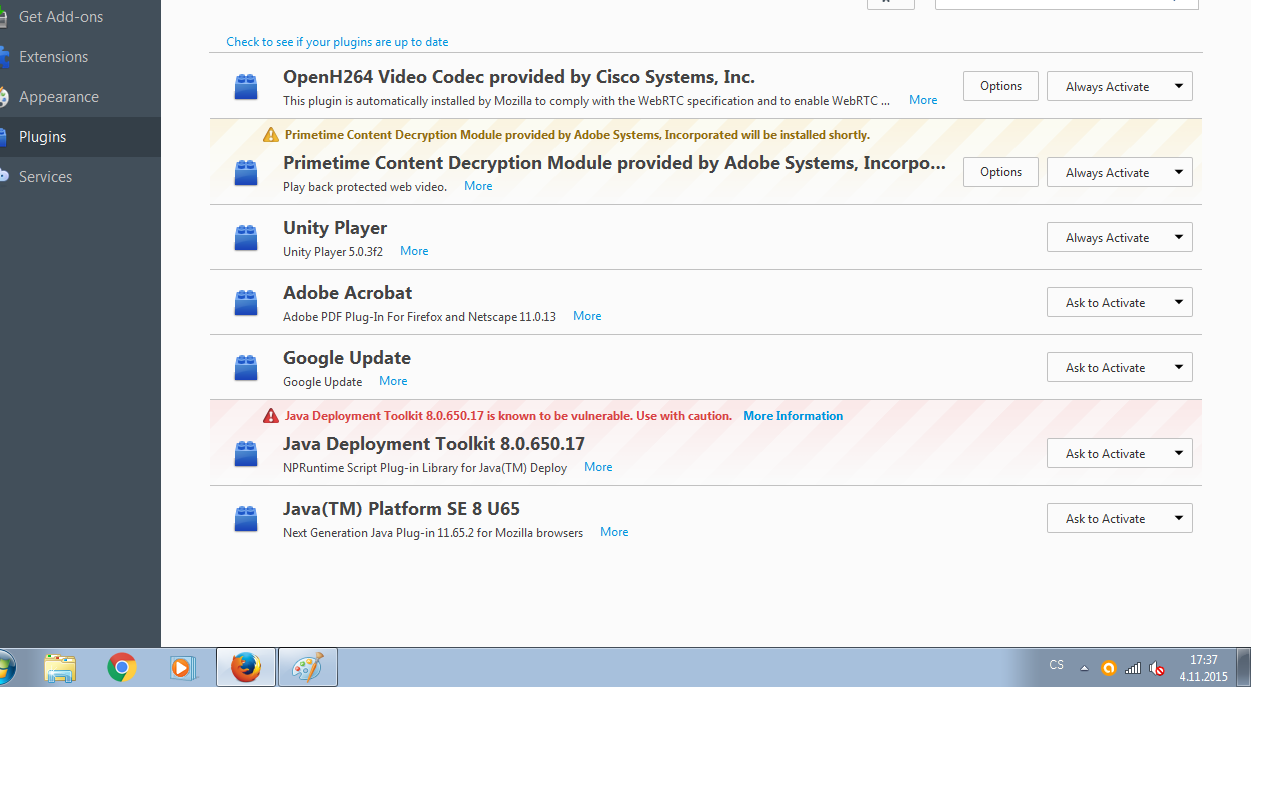
Task: Open More Information about Java Deployment Toolkit vulnerability
Action: coord(793,416)
